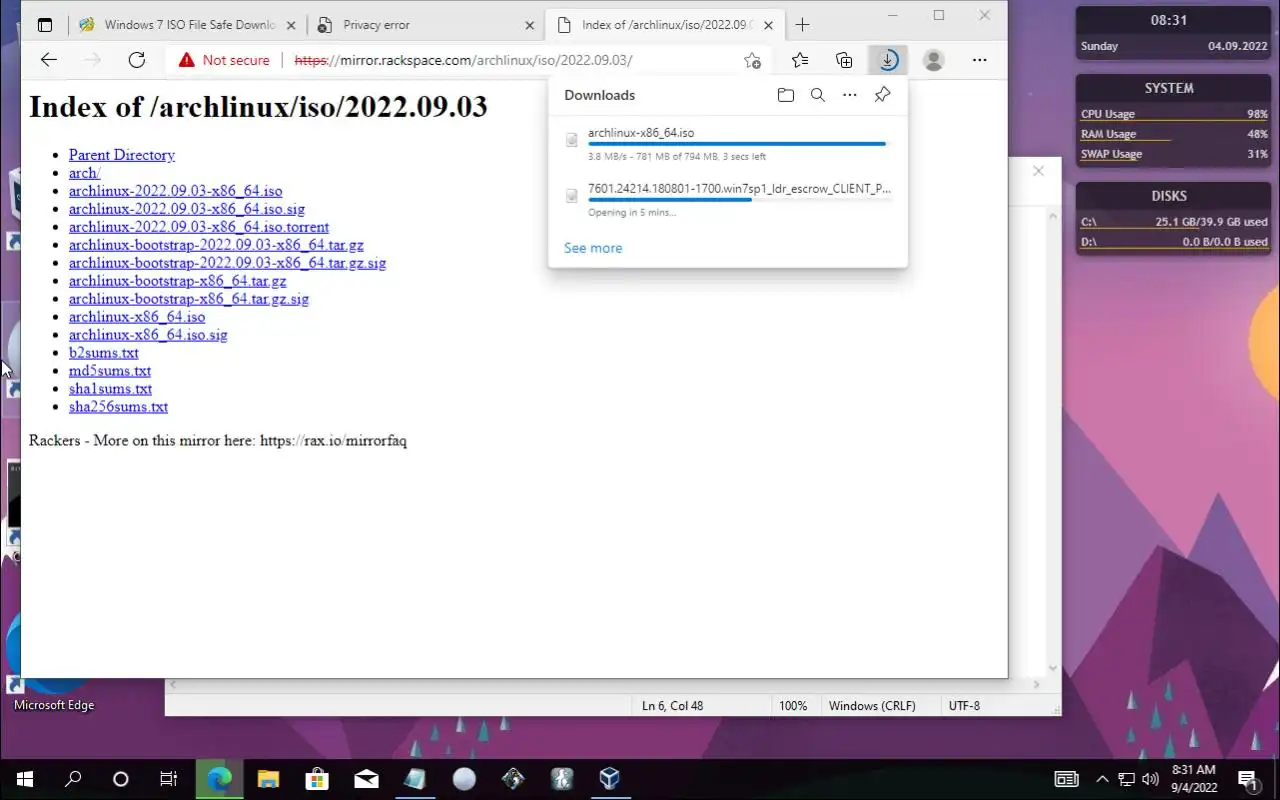Open downloads folder icon in Downloads panel
This screenshot has width=1280, height=800.
point(786,95)
